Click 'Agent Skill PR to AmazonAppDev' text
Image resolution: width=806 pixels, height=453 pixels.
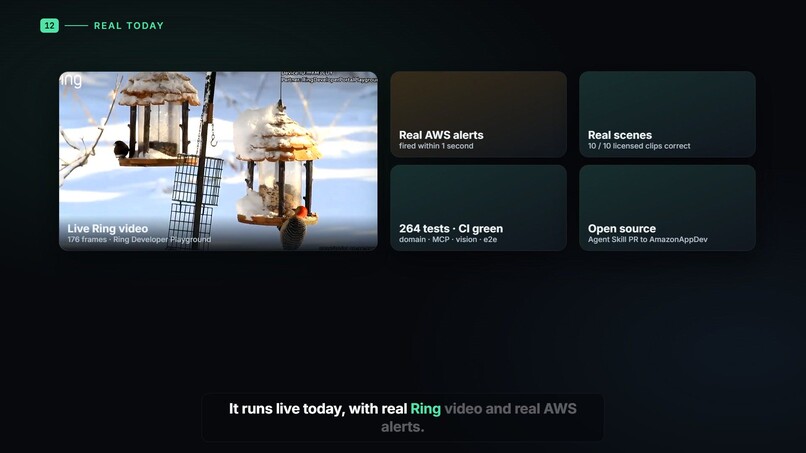coord(648,240)
